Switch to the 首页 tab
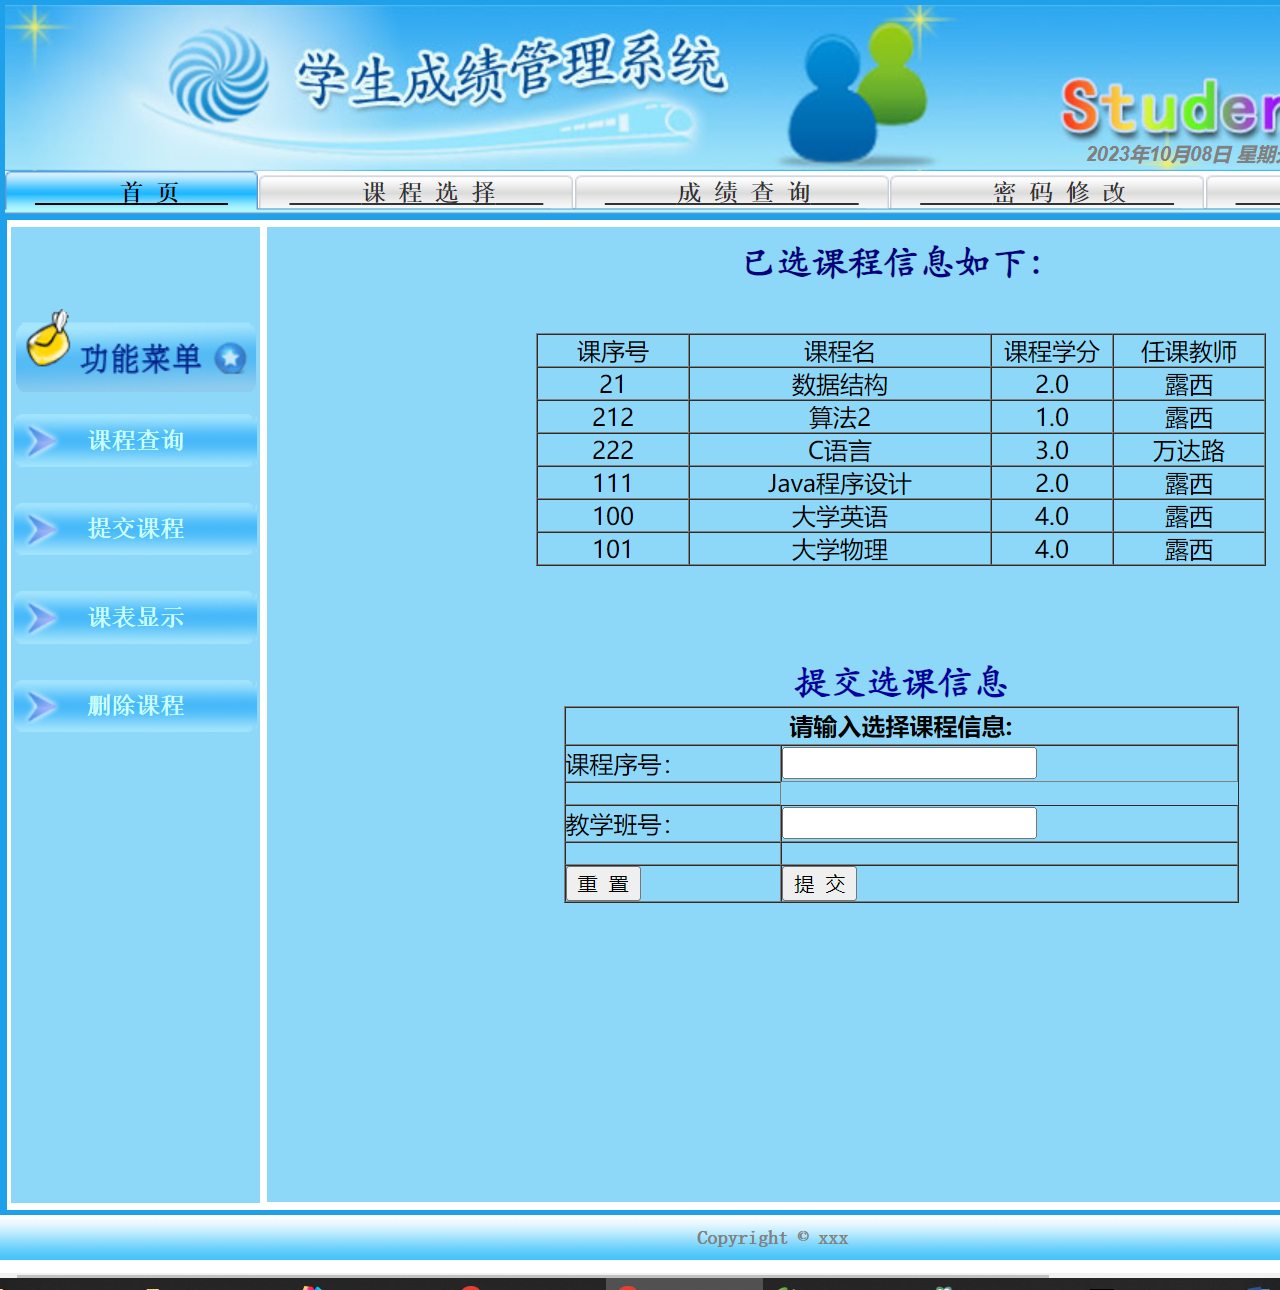The height and width of the screenshot is (1290, 1280). [148, 192]
